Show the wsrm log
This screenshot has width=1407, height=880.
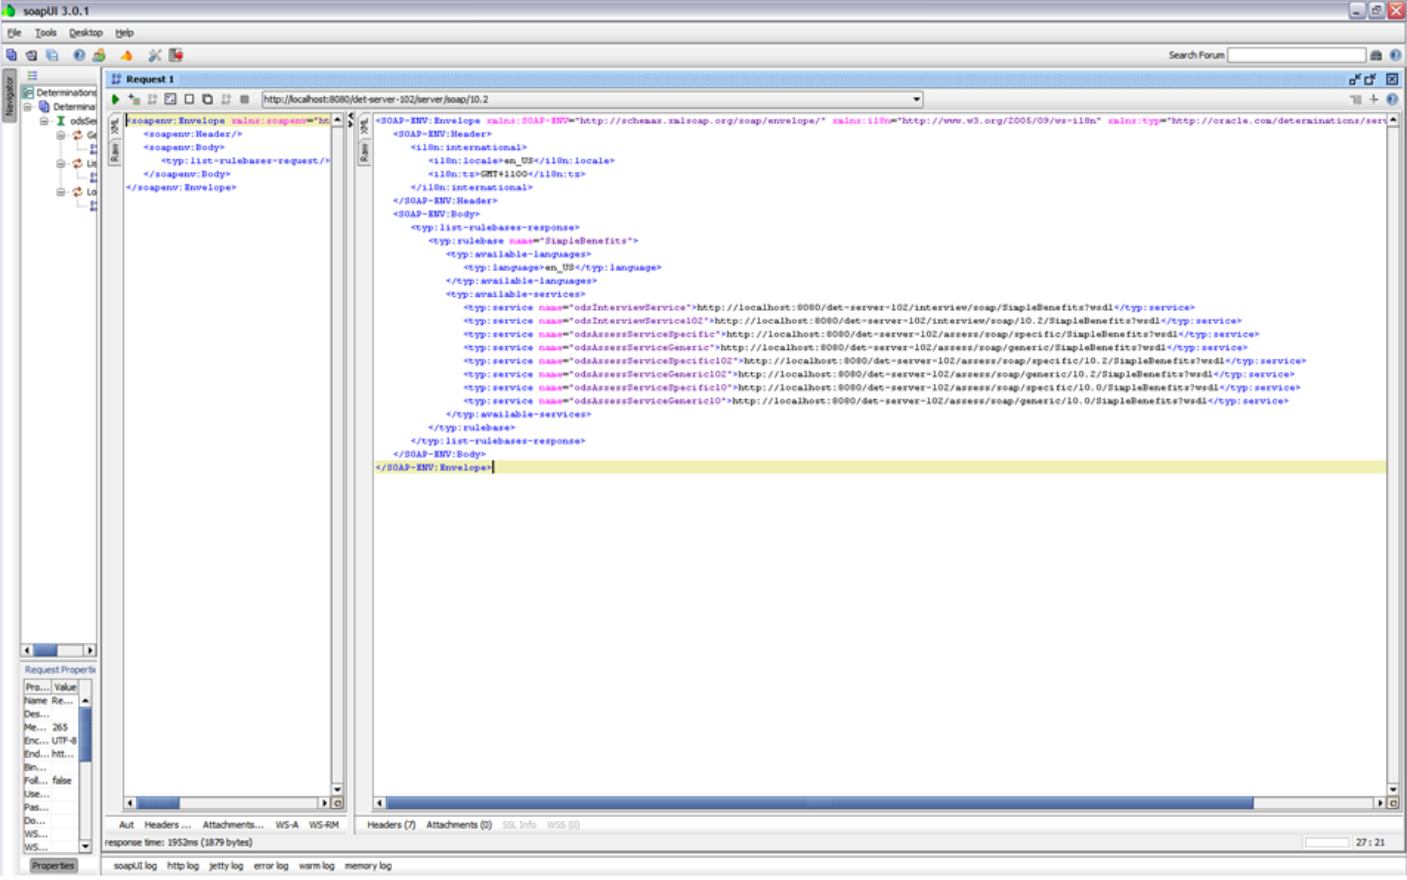[317, 866]
